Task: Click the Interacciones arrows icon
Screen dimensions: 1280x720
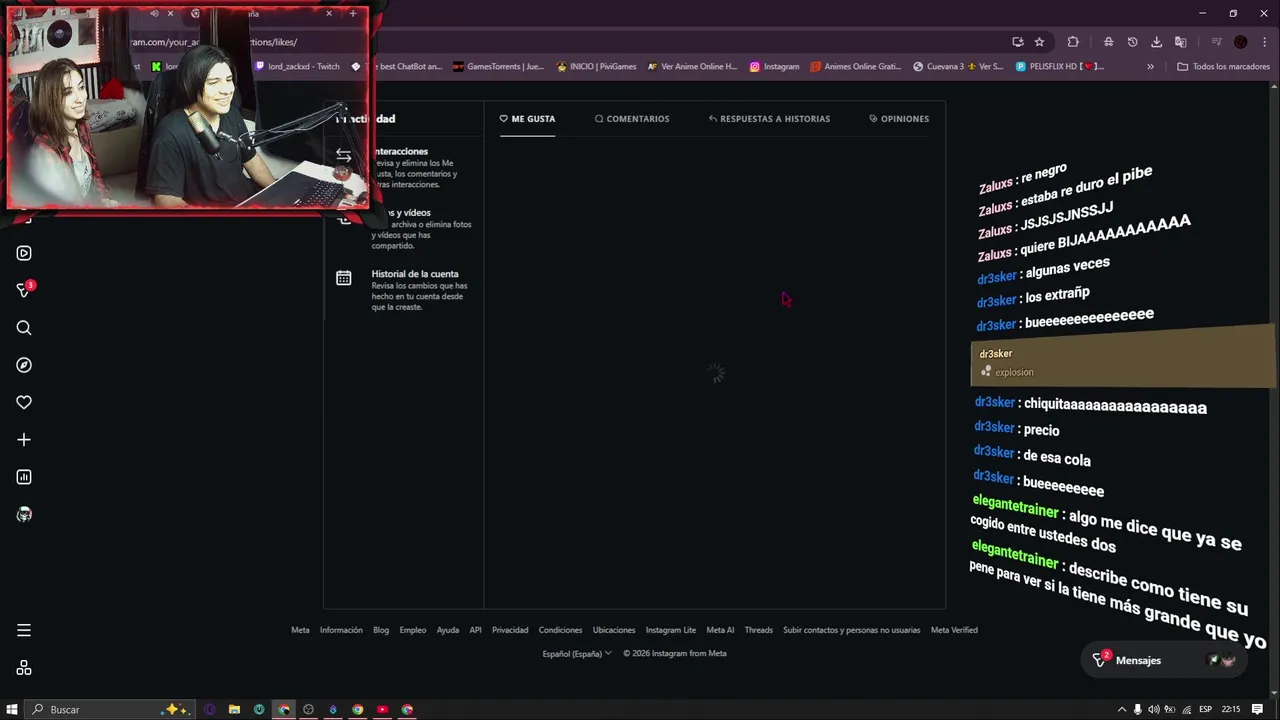Action: tap(343, 155)
